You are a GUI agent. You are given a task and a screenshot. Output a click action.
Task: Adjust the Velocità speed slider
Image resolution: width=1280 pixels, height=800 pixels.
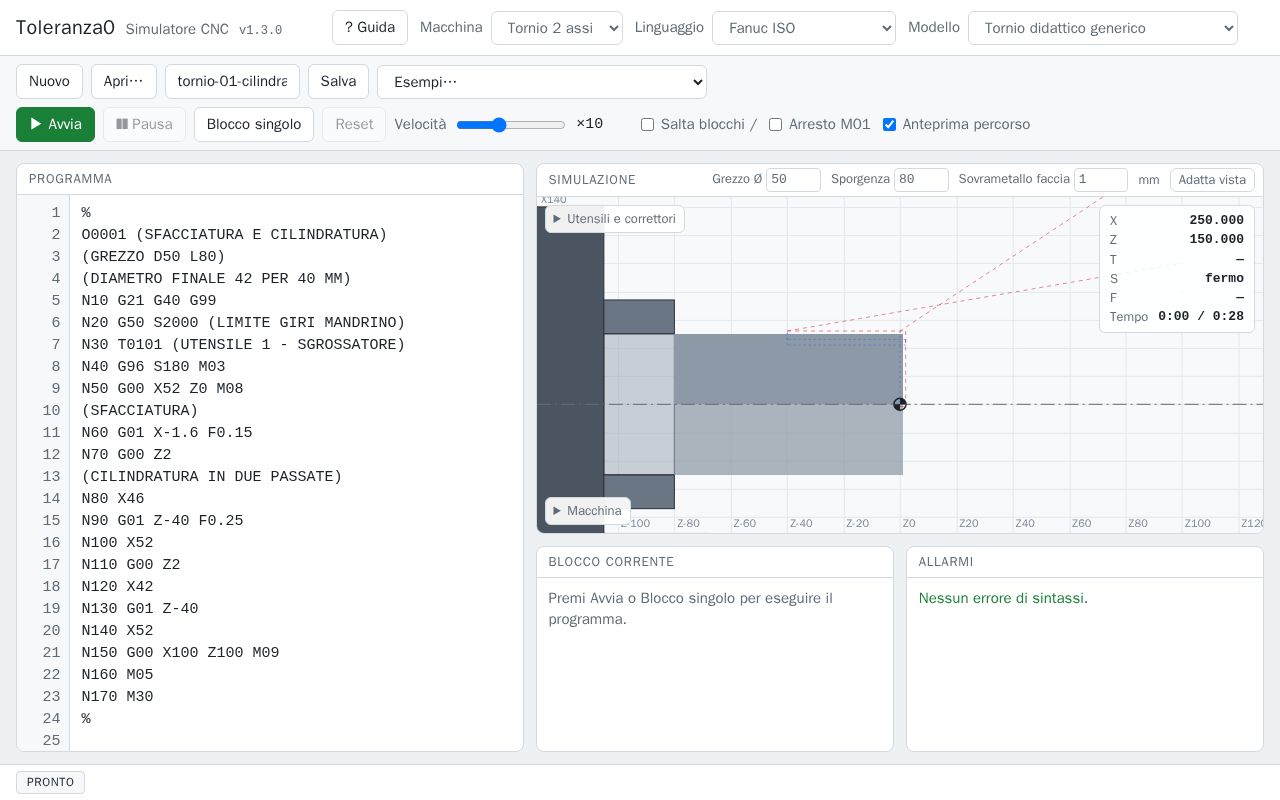[511, 125]
